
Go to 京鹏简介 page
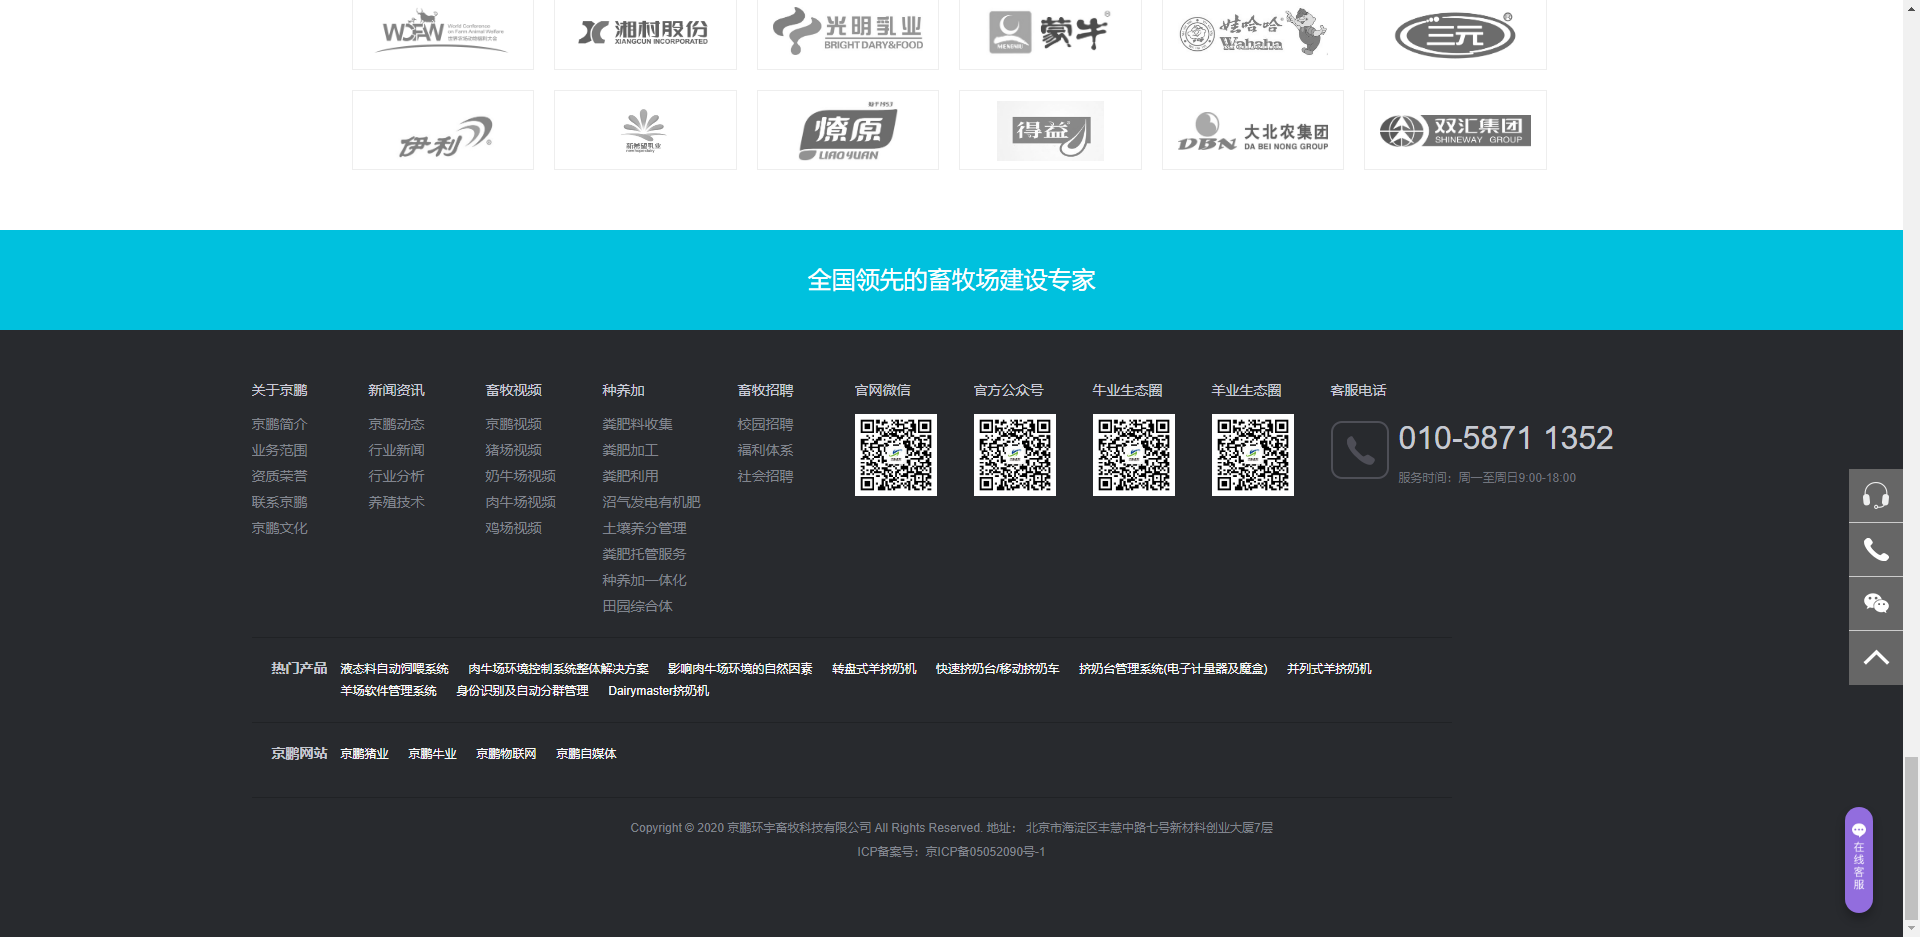(279, 424)
